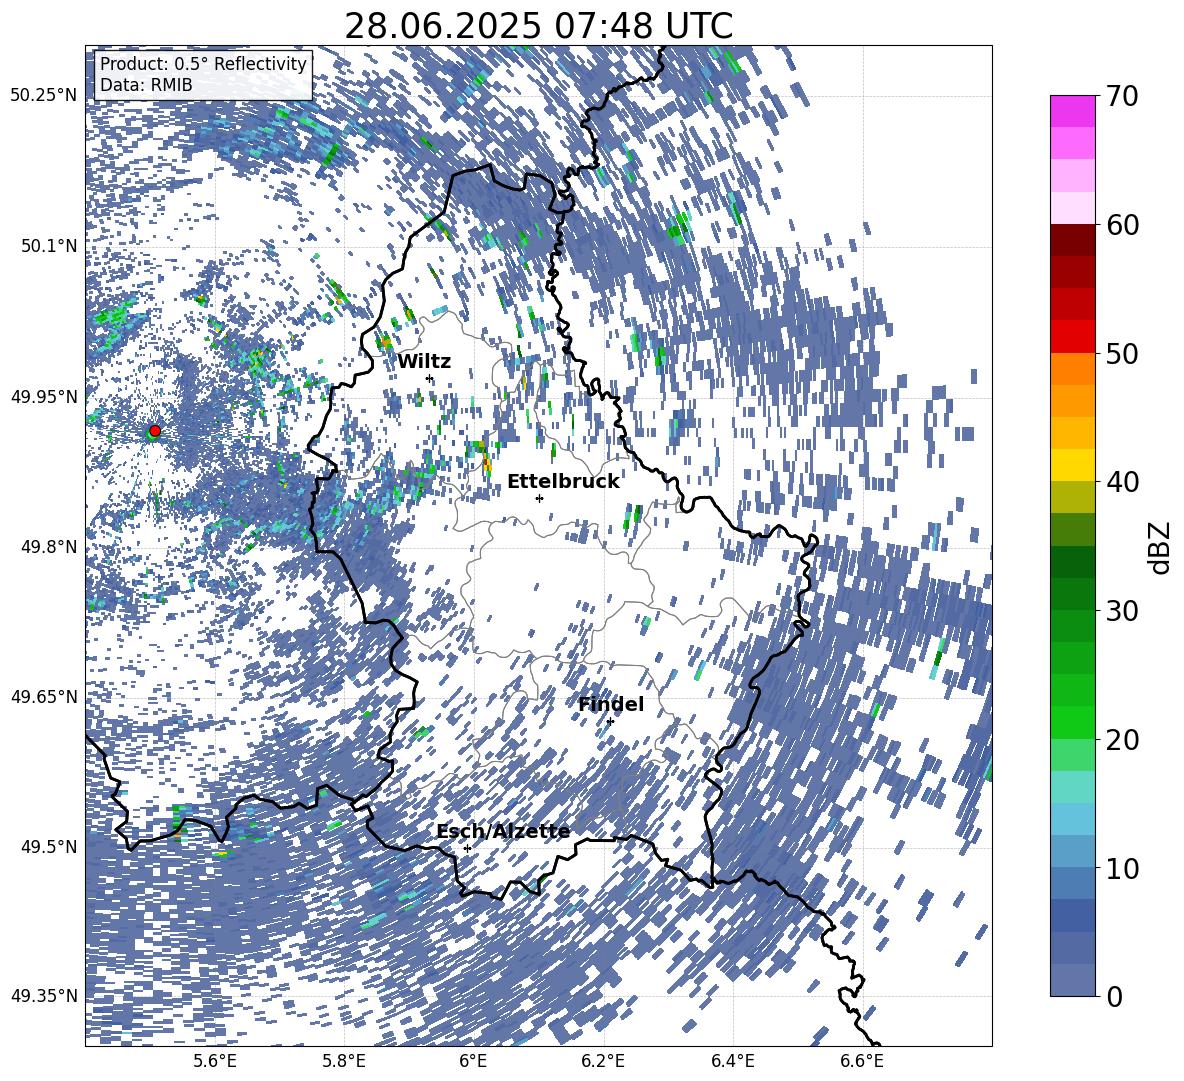Click the 'Data: RMIB' text

pos(146,85)
